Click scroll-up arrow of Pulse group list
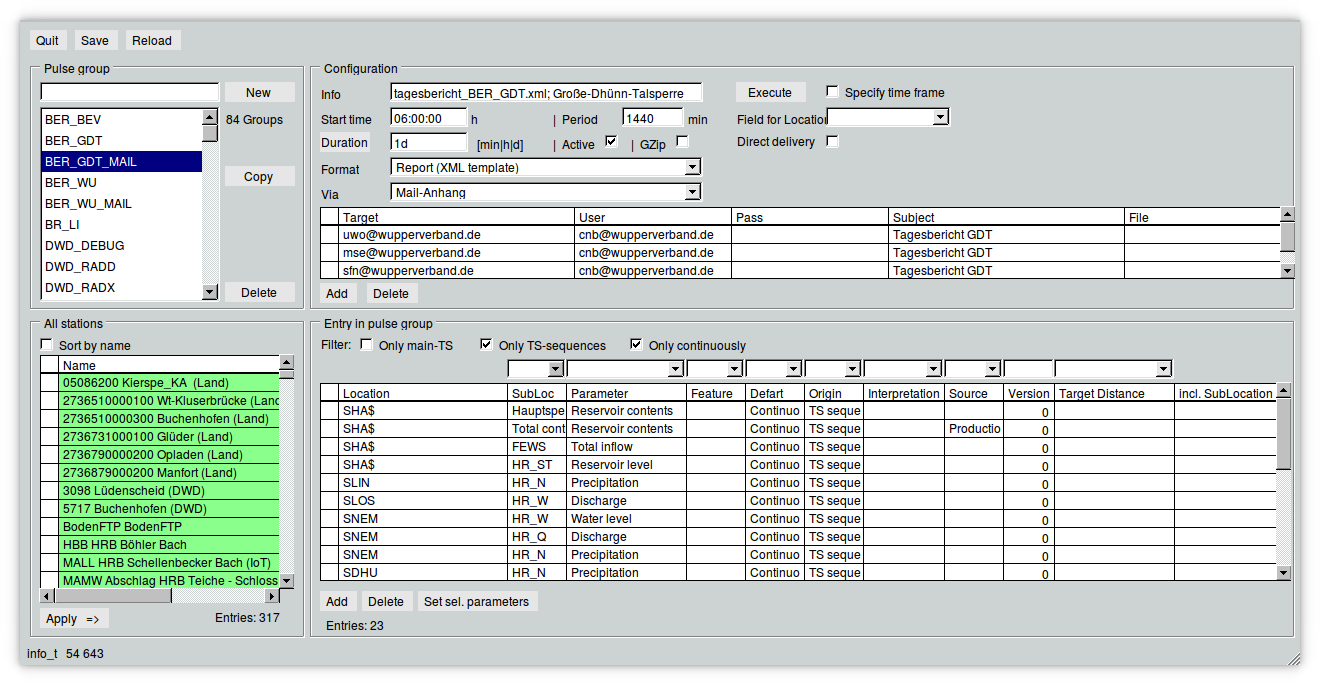This screenshot has width=1320, height=685. (x=210, y=116)
